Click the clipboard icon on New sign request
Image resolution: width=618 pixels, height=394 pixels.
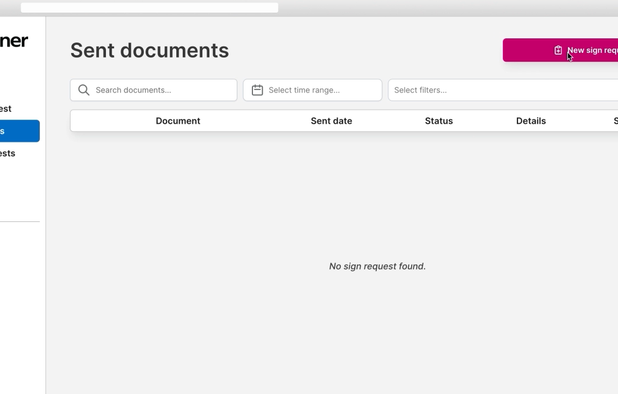[x=558, y=50]
